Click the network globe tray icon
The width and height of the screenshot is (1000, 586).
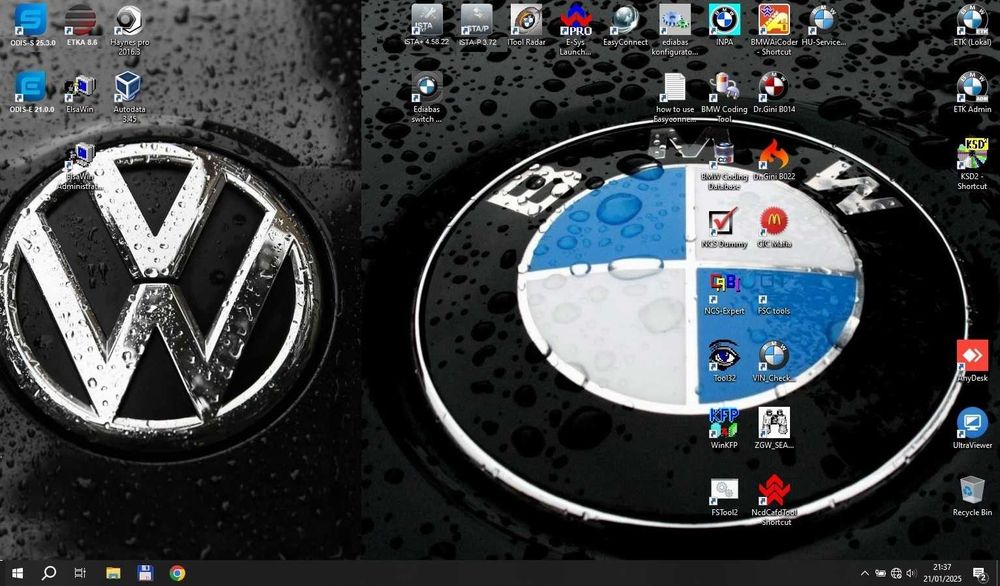click(x=896, y=573)
